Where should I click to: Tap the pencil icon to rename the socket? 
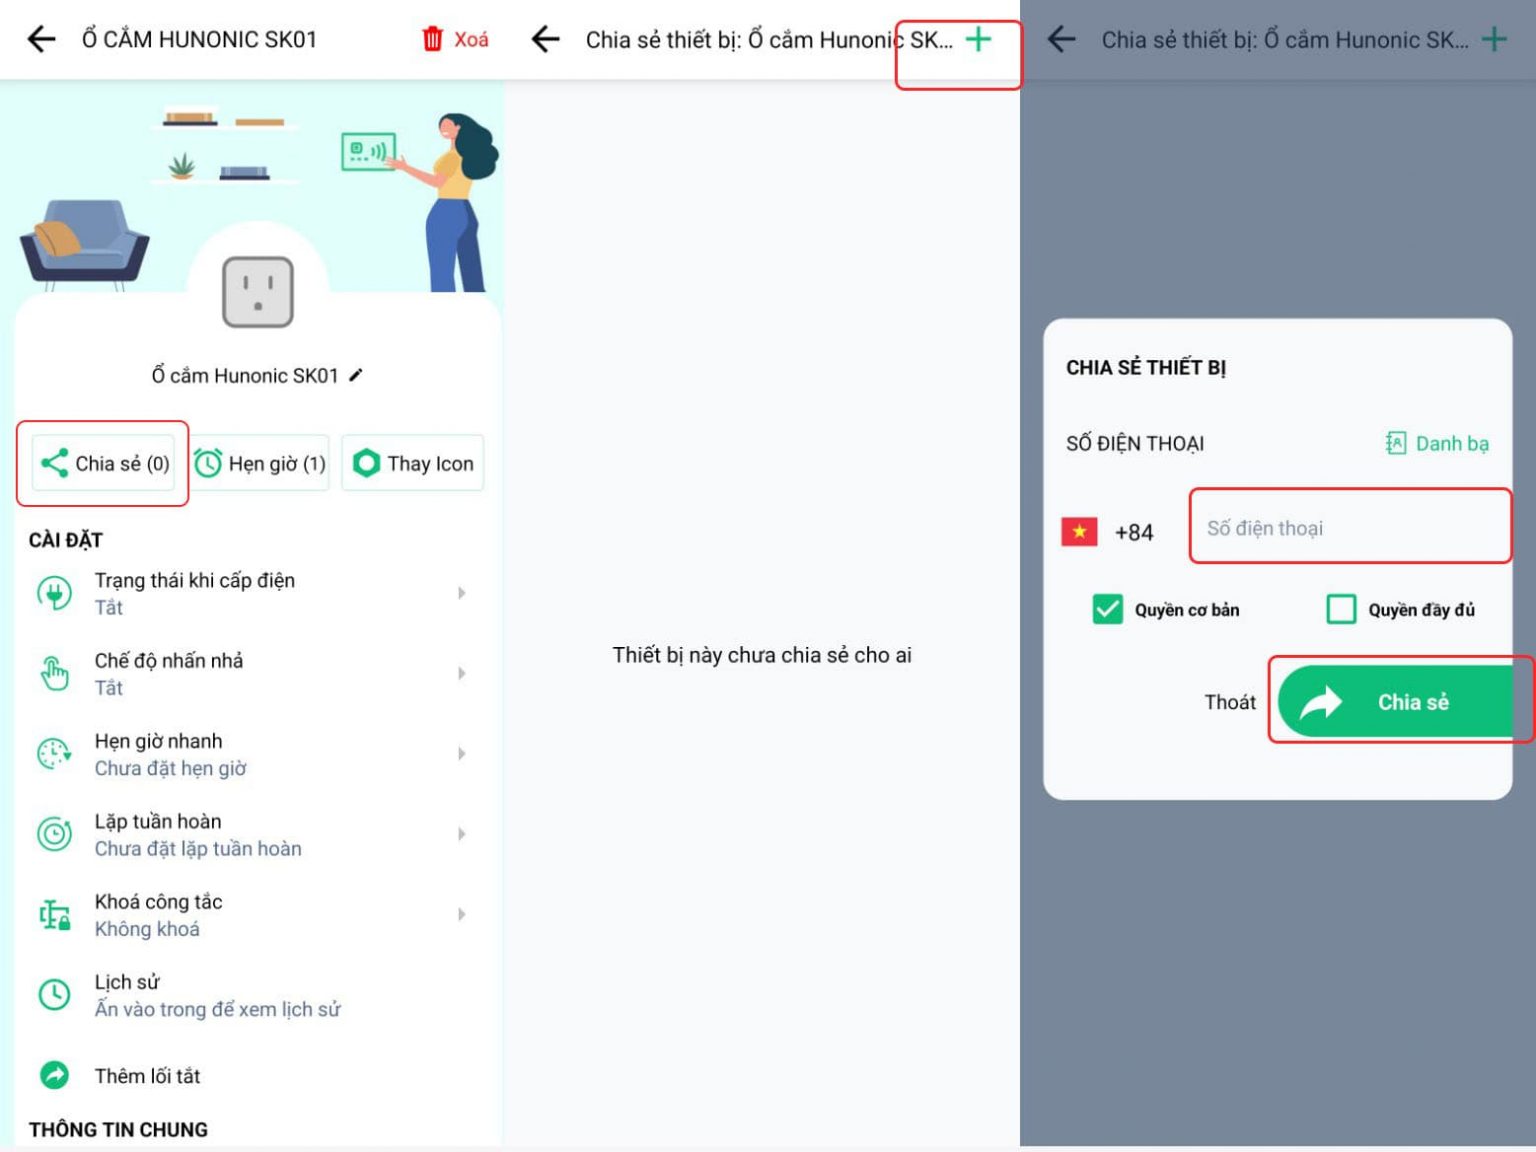pyautogui.click(x=356, y=375)
